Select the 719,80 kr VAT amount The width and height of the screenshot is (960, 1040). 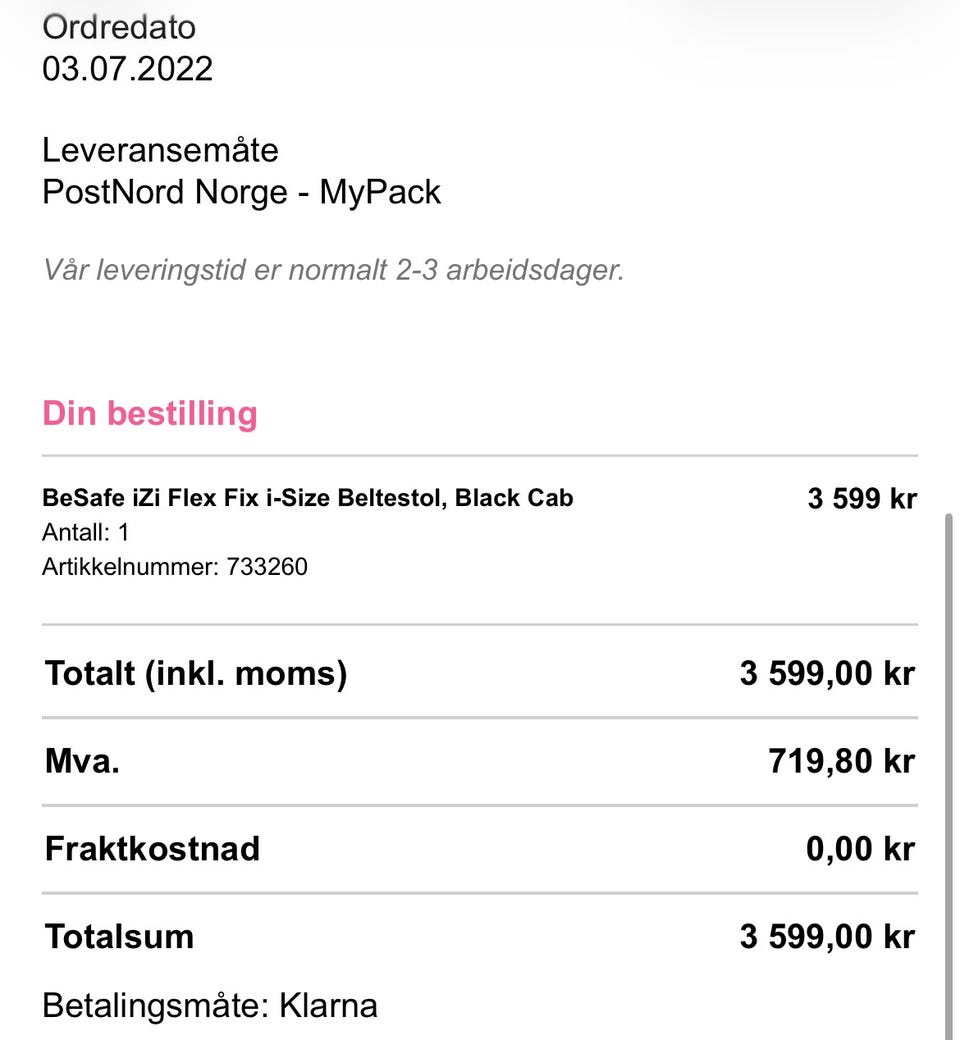point(842,761)
